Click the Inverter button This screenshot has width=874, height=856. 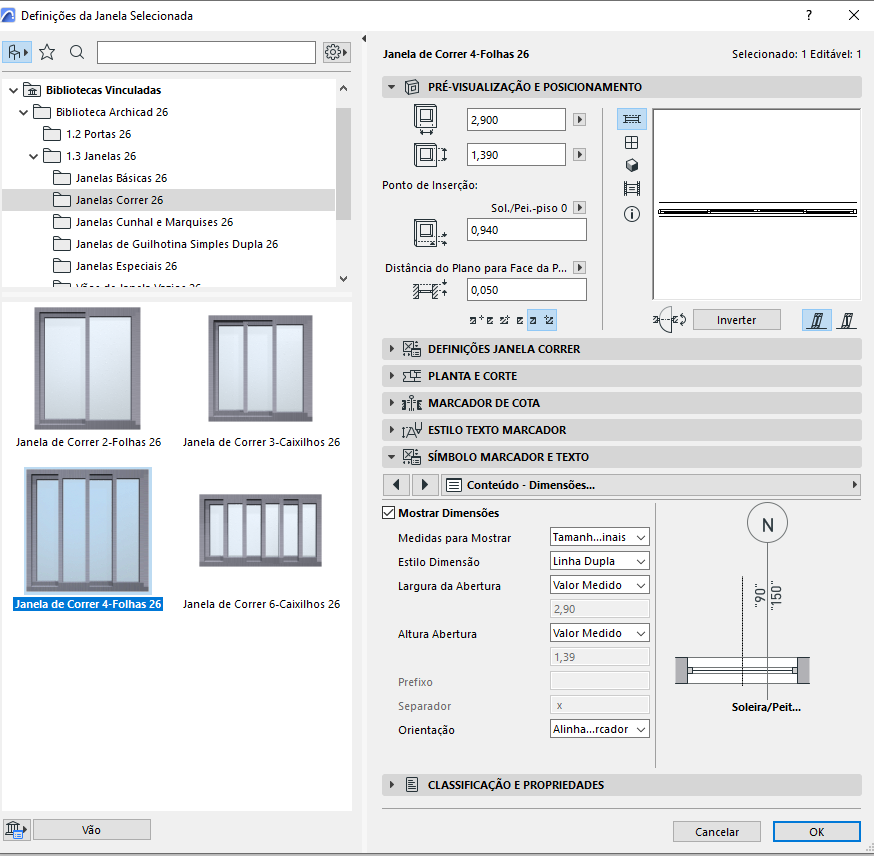click(736, 320)
